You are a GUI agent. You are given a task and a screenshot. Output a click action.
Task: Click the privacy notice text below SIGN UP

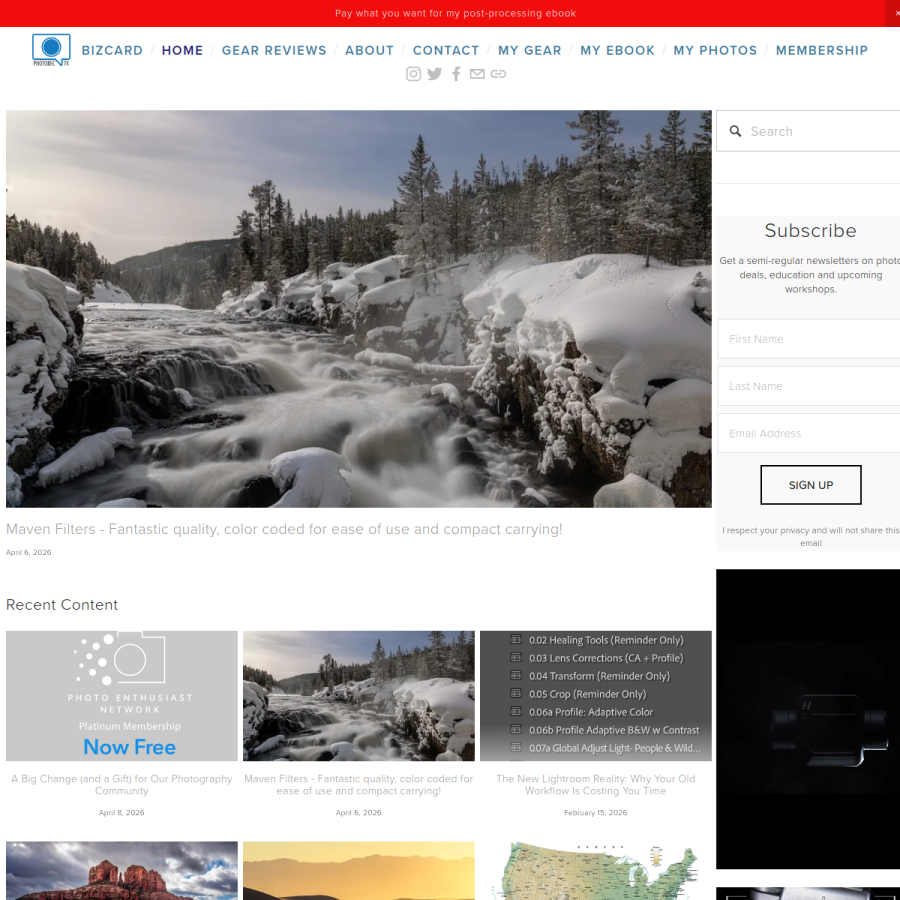pyautogui.click(x=810, y=537)
